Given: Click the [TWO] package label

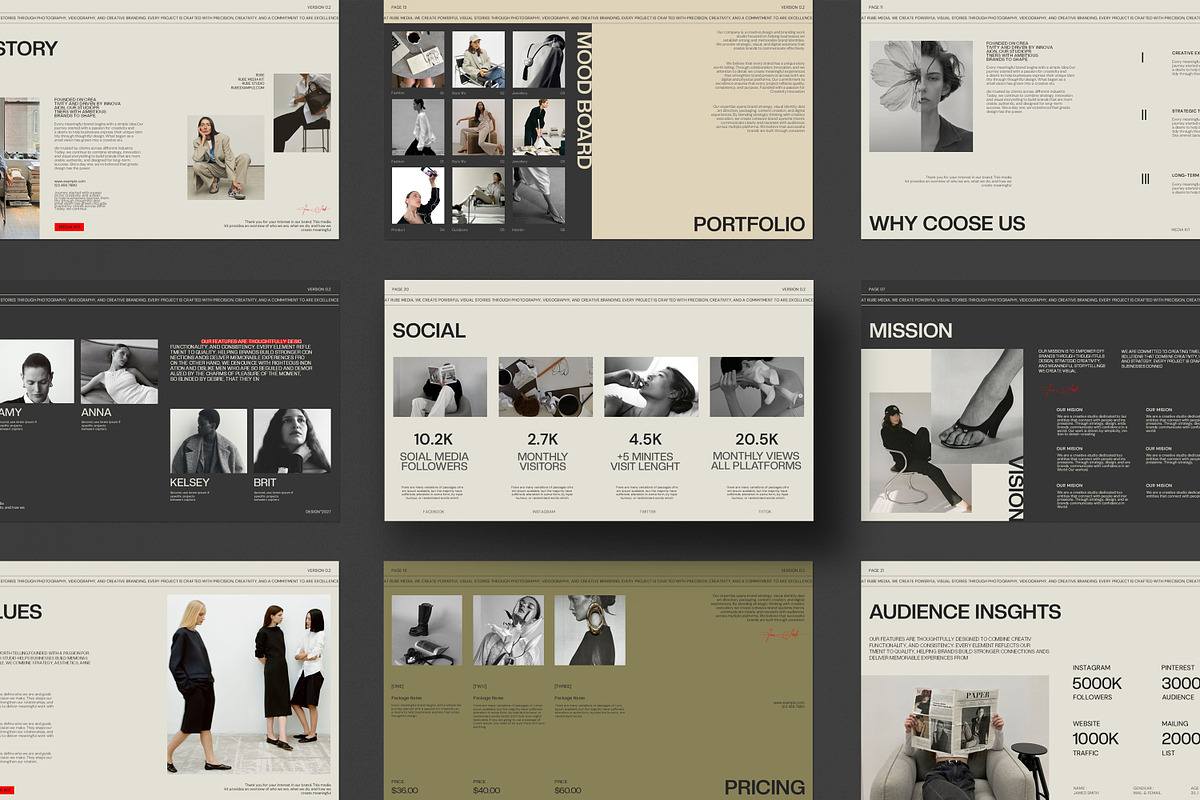Looking at the screenshot, I should click(x=480, y=686).
